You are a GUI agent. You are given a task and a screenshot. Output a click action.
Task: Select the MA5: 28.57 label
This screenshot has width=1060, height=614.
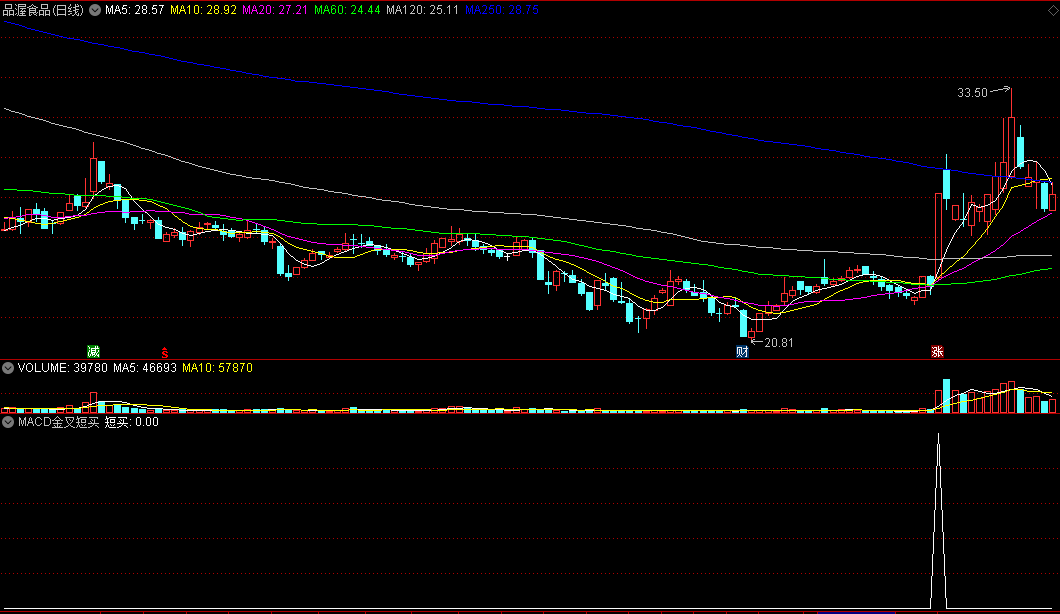coord(135,10)
